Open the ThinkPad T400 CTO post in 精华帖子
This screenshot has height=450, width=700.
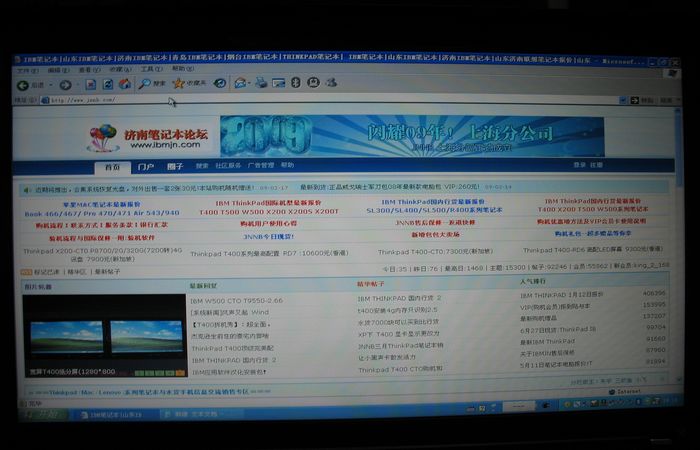click(x=400, y=370)
